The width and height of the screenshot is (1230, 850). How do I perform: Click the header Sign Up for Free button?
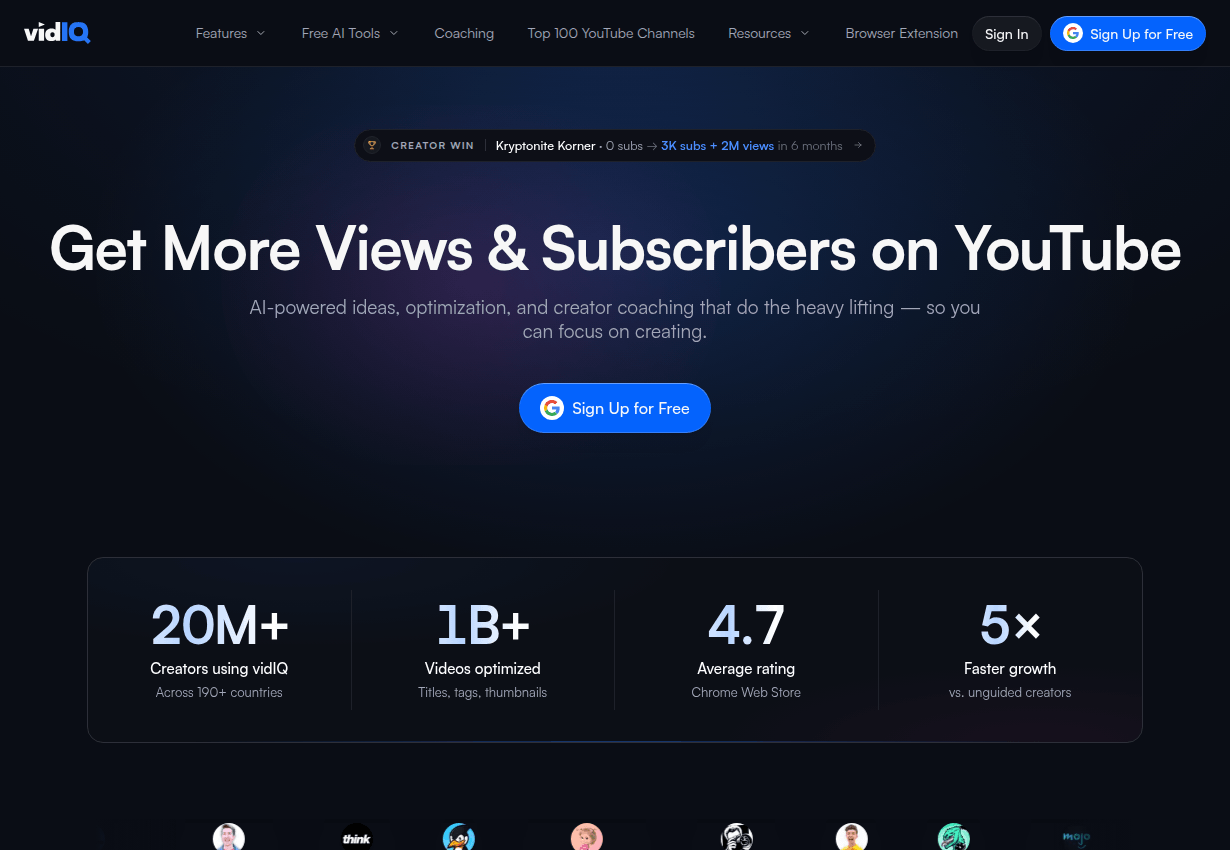pyautogui.click(x=1128, y=33)
